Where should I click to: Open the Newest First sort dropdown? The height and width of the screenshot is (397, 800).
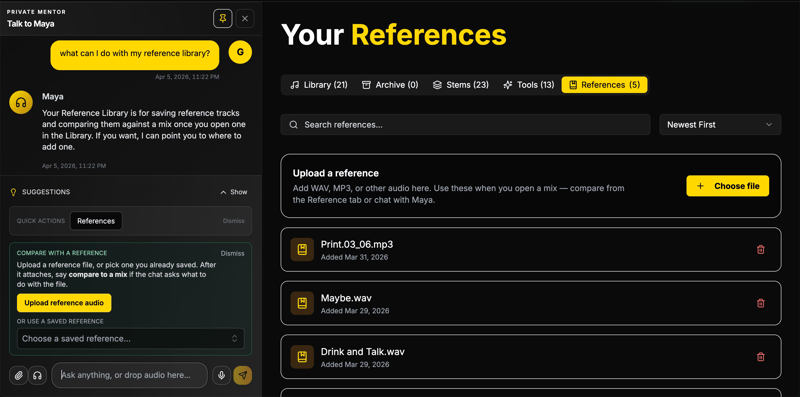click(720, 125)
